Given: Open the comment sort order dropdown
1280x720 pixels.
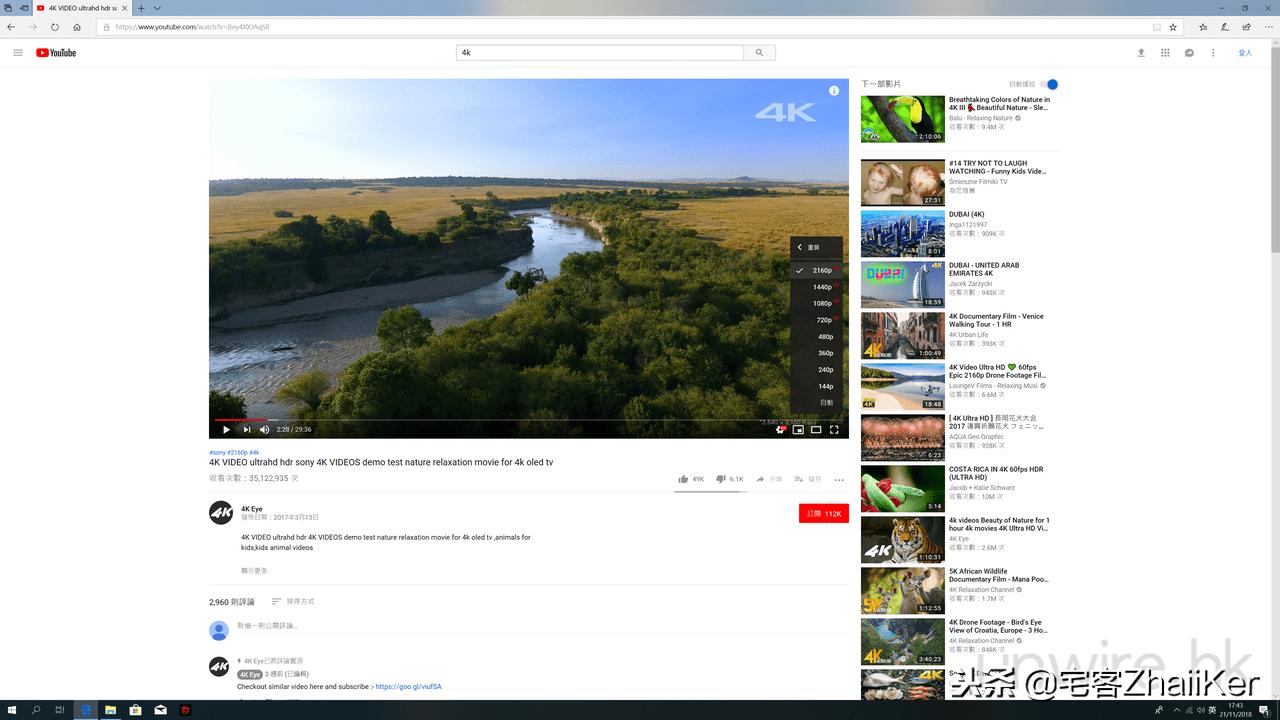Looking at the screenshot, I should click(293, 601).
